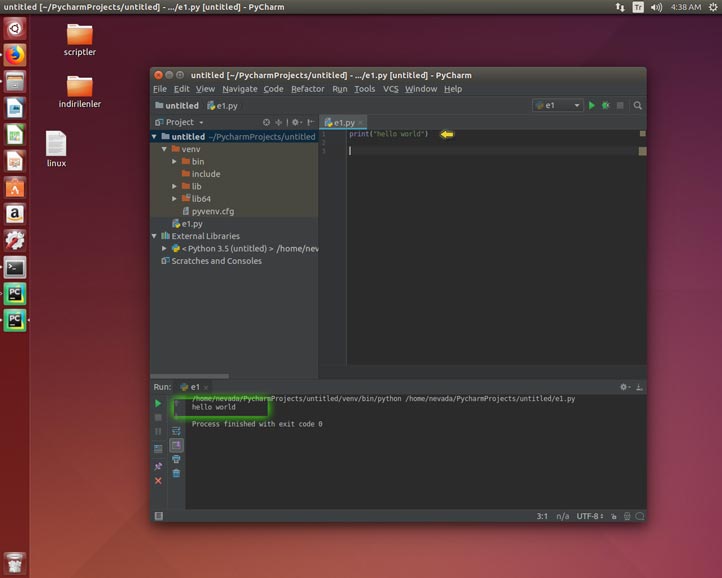Click the n/a line separator in status bar

pyautogui.click(x=562, y=516)
